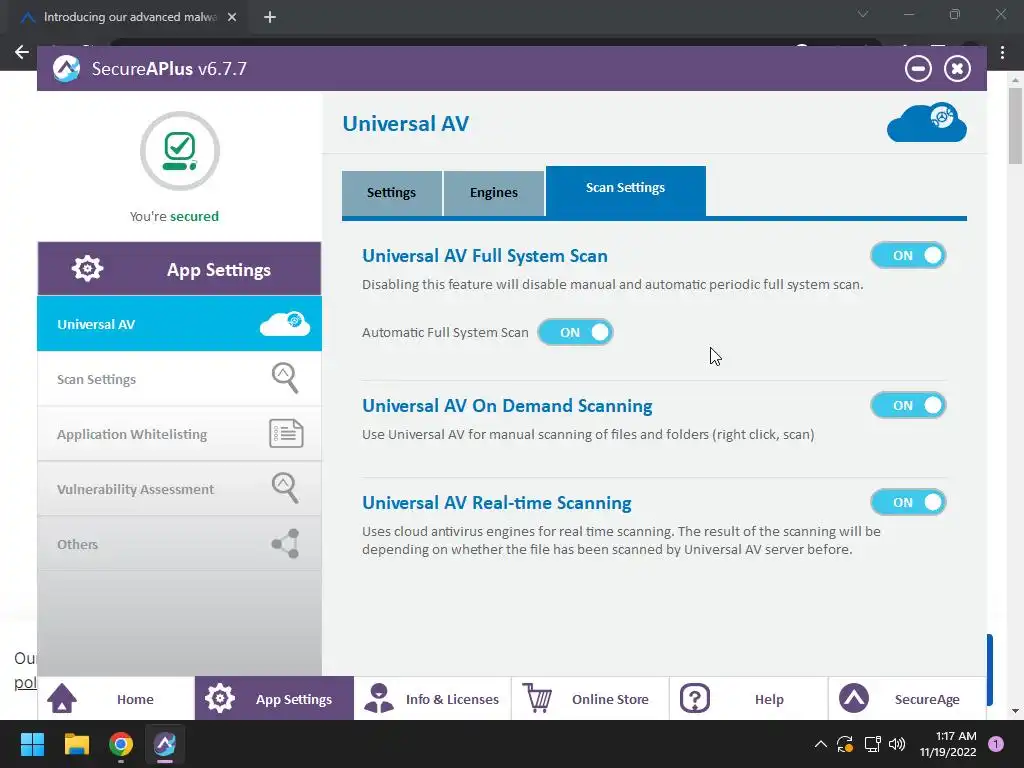This screenshot has height=768, width=1024.
Task: Click the App Settings label in bottom bar
Action: pos(294,699)
